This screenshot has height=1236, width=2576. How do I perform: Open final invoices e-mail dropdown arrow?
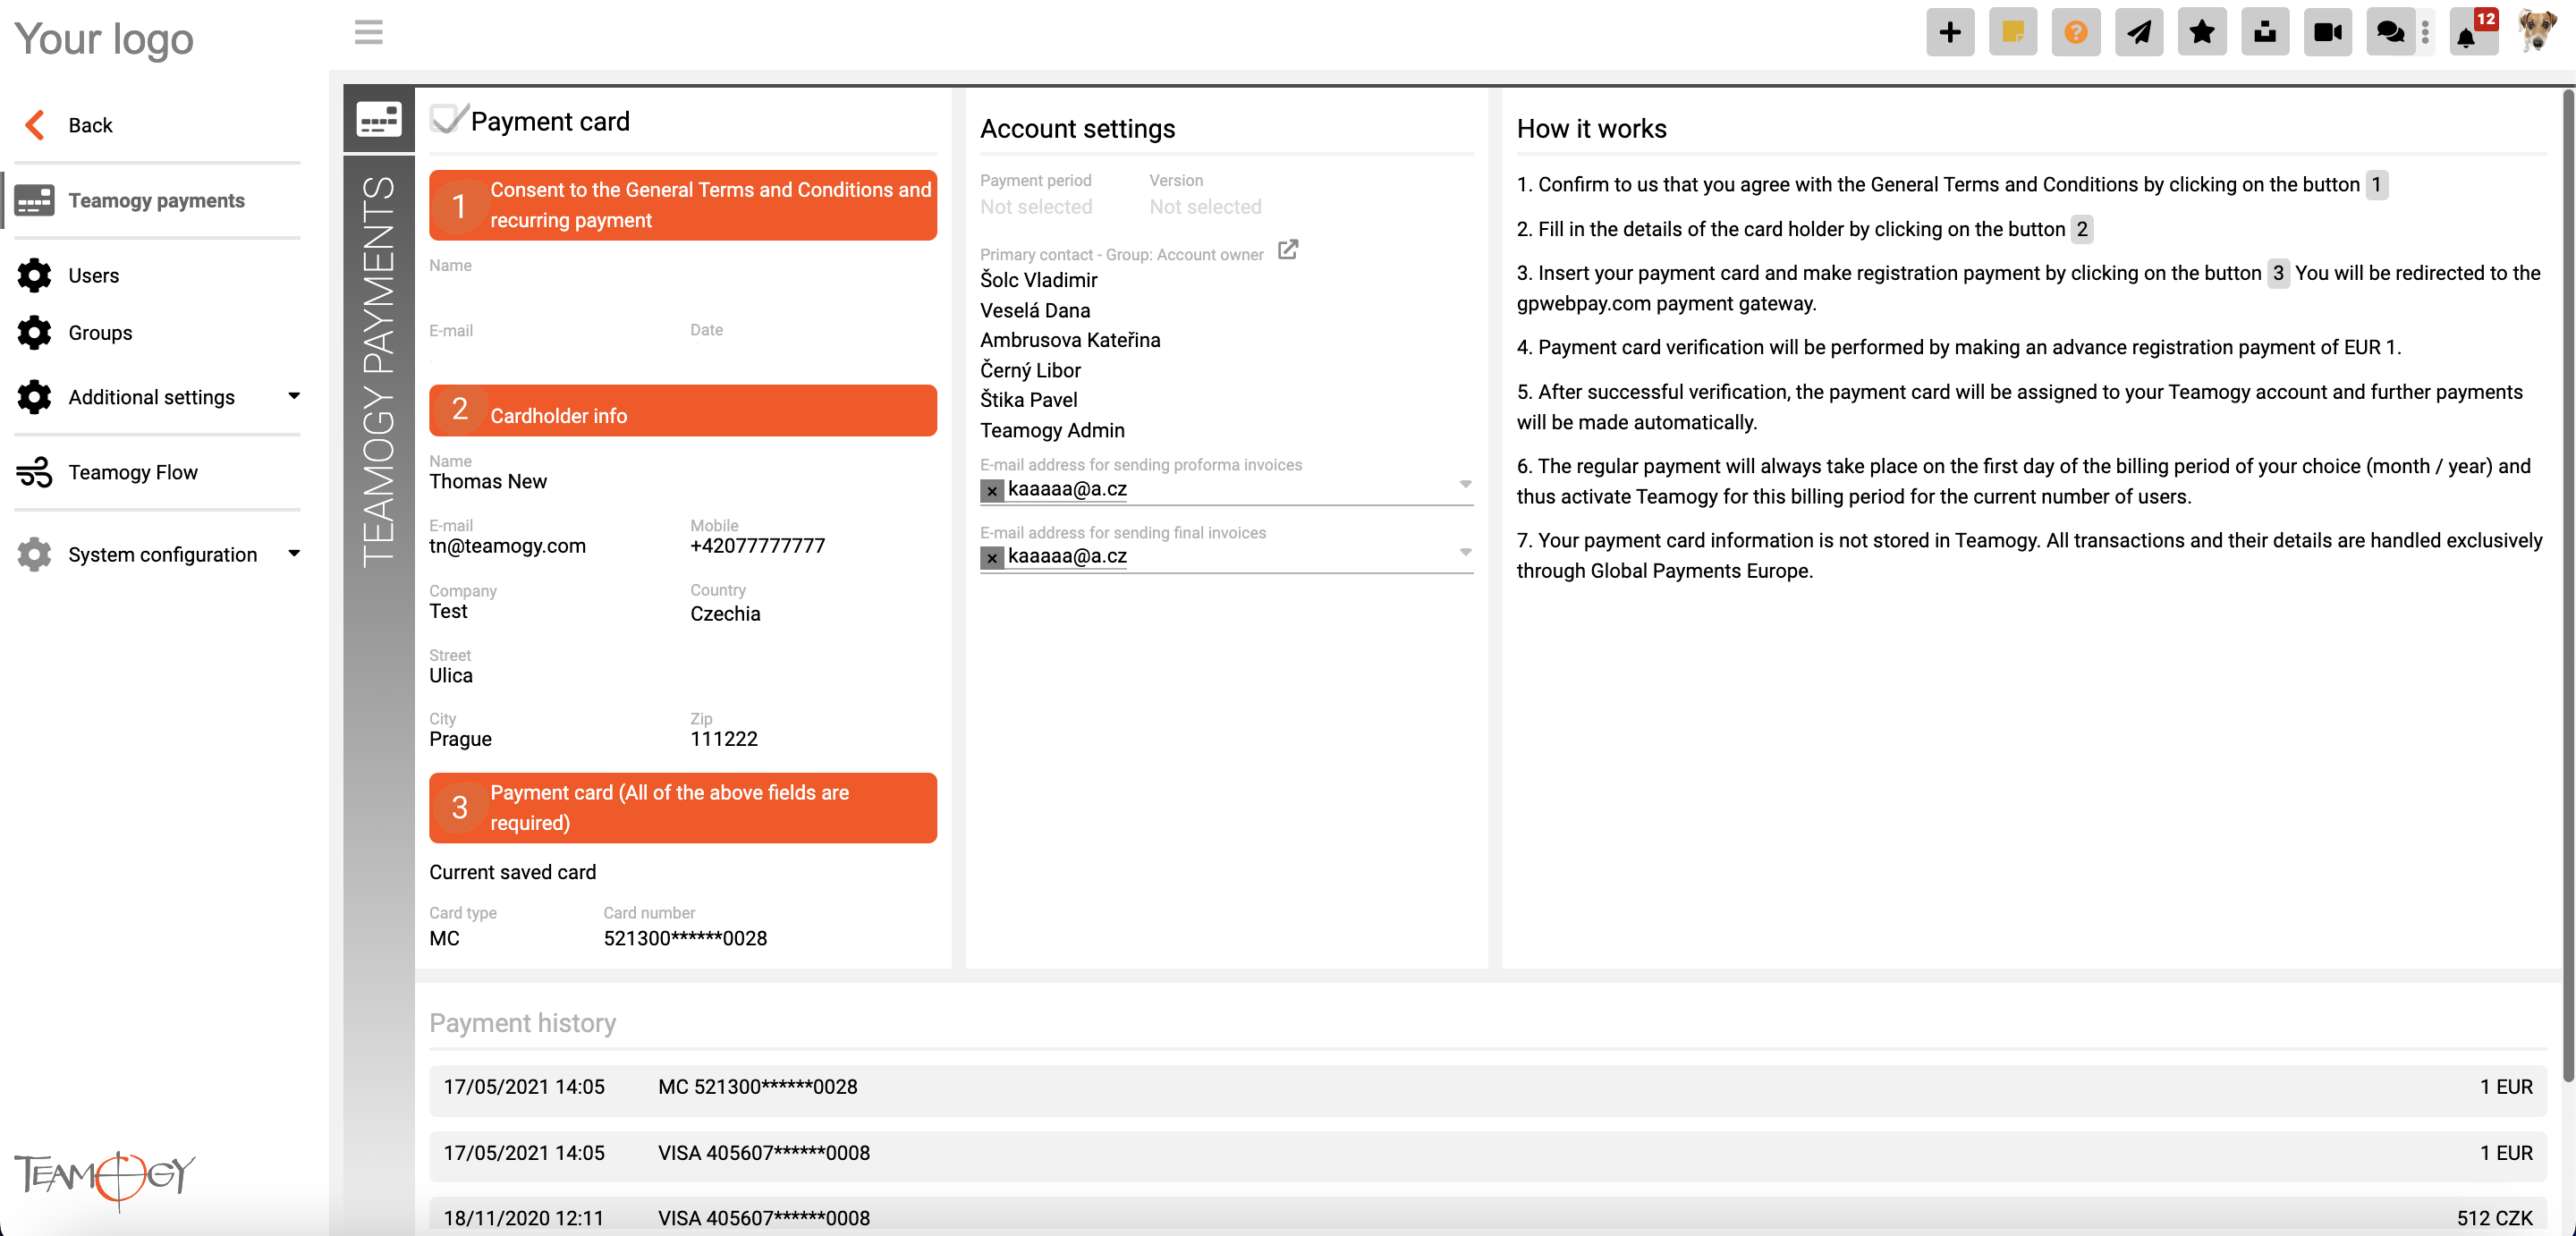point(1465,552)
